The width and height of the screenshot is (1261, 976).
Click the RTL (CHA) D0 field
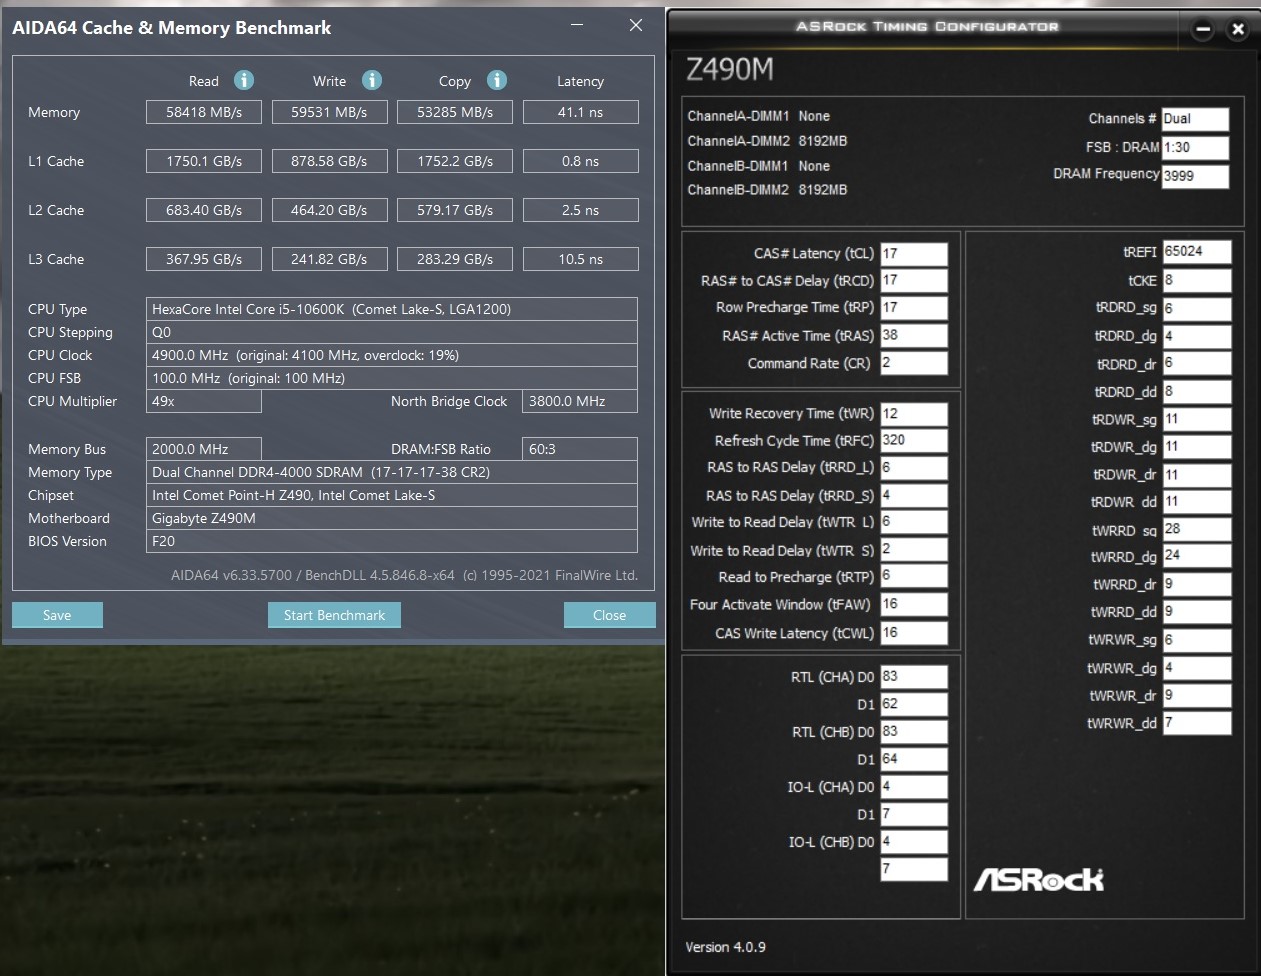coord(914,677)
